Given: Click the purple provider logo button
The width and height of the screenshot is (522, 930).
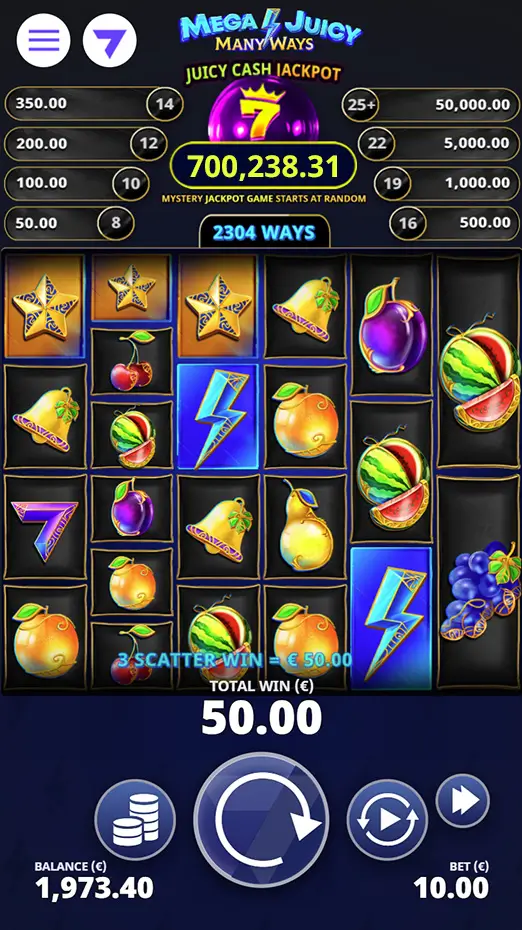Looking at the screenshot, I should (110, 40).
